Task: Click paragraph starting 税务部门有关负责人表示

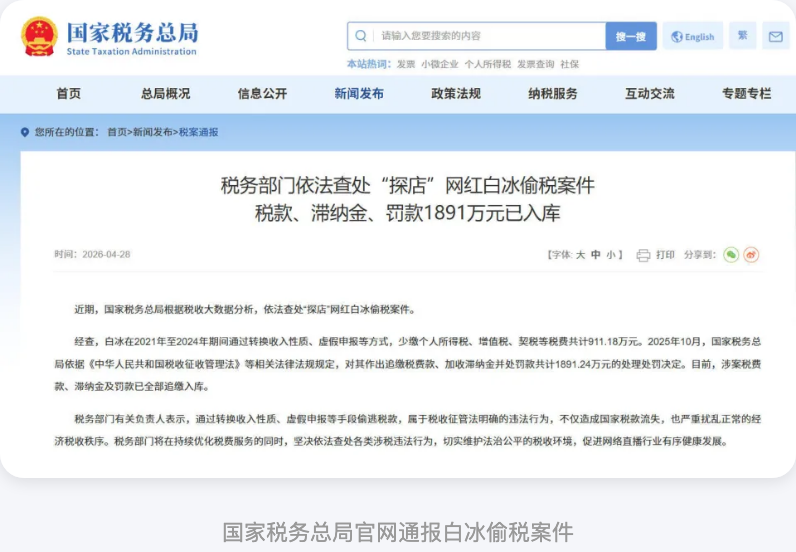Action: (x=408, y=430)
